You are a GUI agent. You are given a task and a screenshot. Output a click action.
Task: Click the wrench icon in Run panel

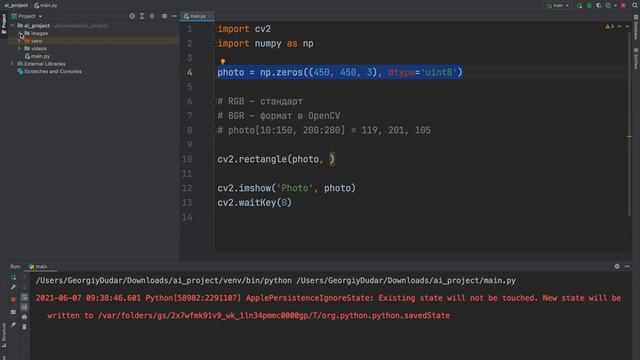(13, 287)
